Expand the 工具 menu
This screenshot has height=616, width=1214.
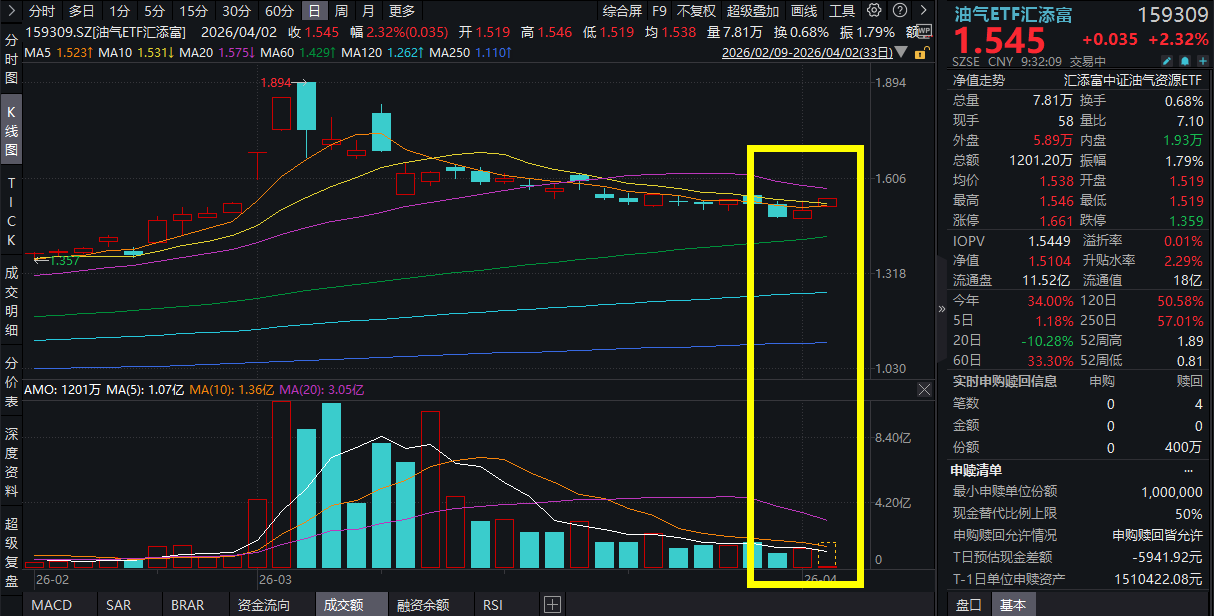(844, 11)
